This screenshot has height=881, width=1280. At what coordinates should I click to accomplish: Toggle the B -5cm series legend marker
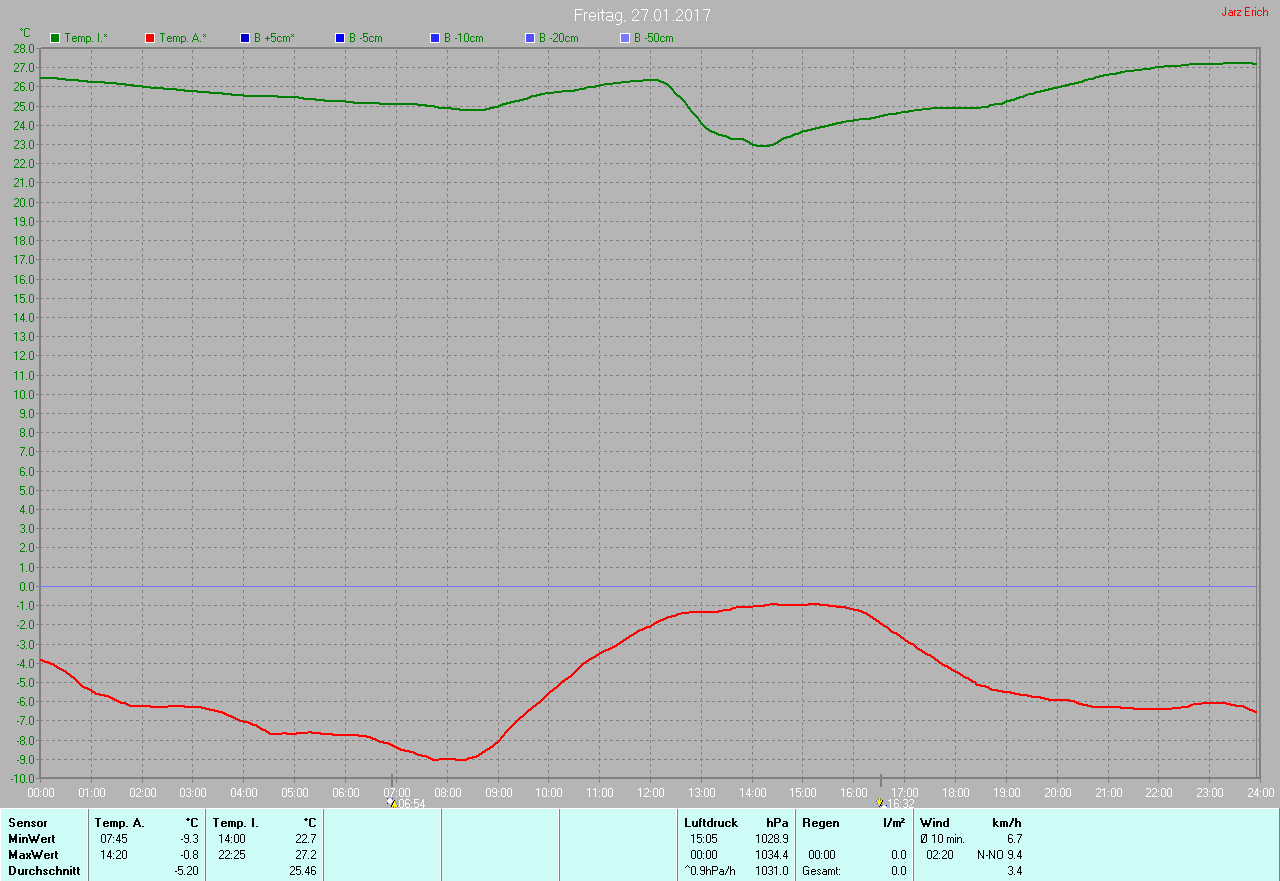(x=340, y=38)
